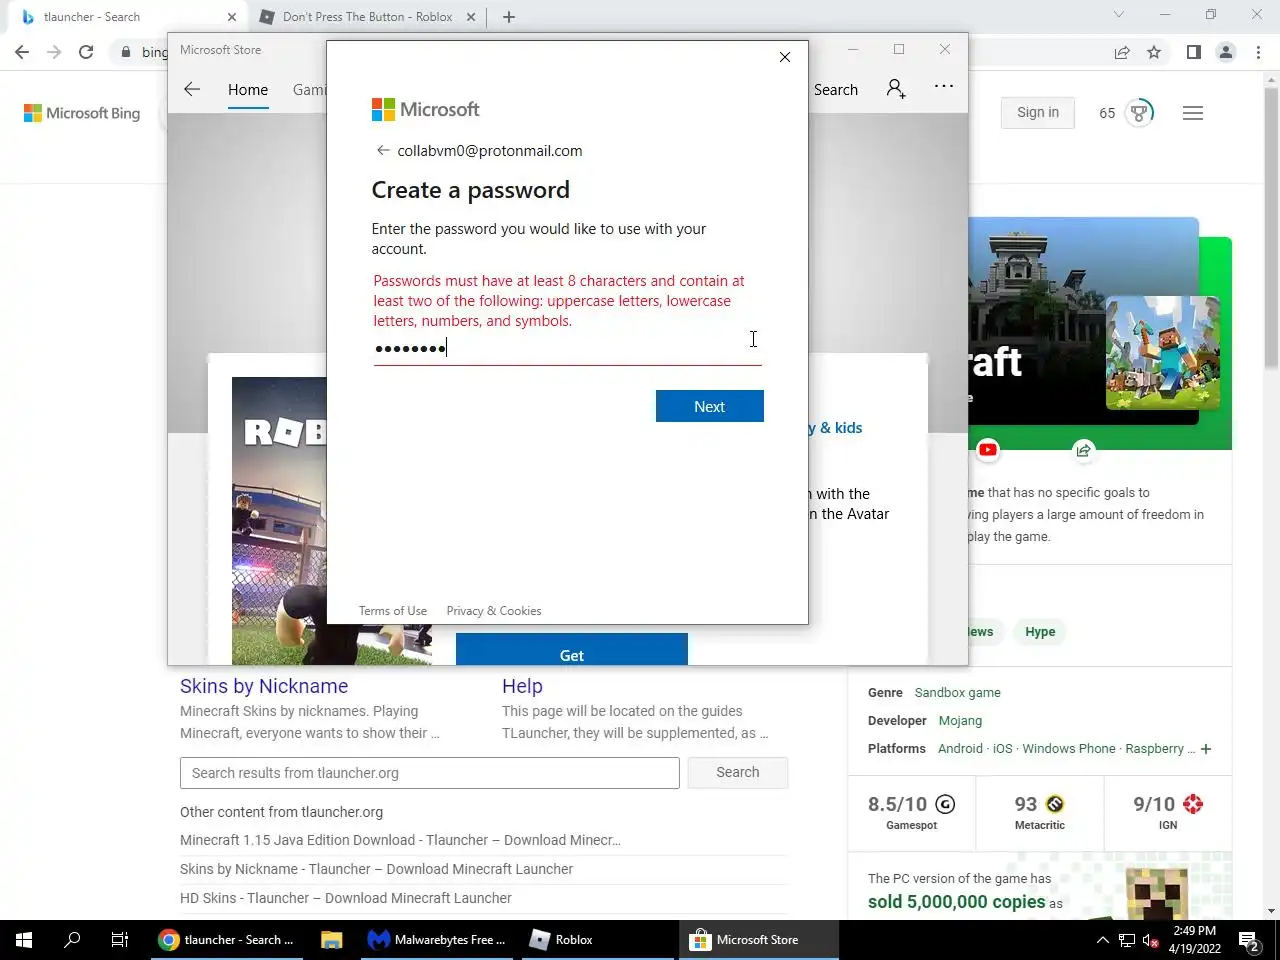Expand platforms list with plus
The height and width of the screenshot is (960, 1280).
coord(1206,749)
